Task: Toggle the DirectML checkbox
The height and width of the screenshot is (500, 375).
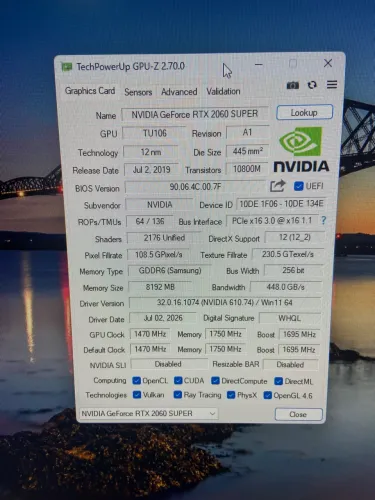Action: [278, 381]
